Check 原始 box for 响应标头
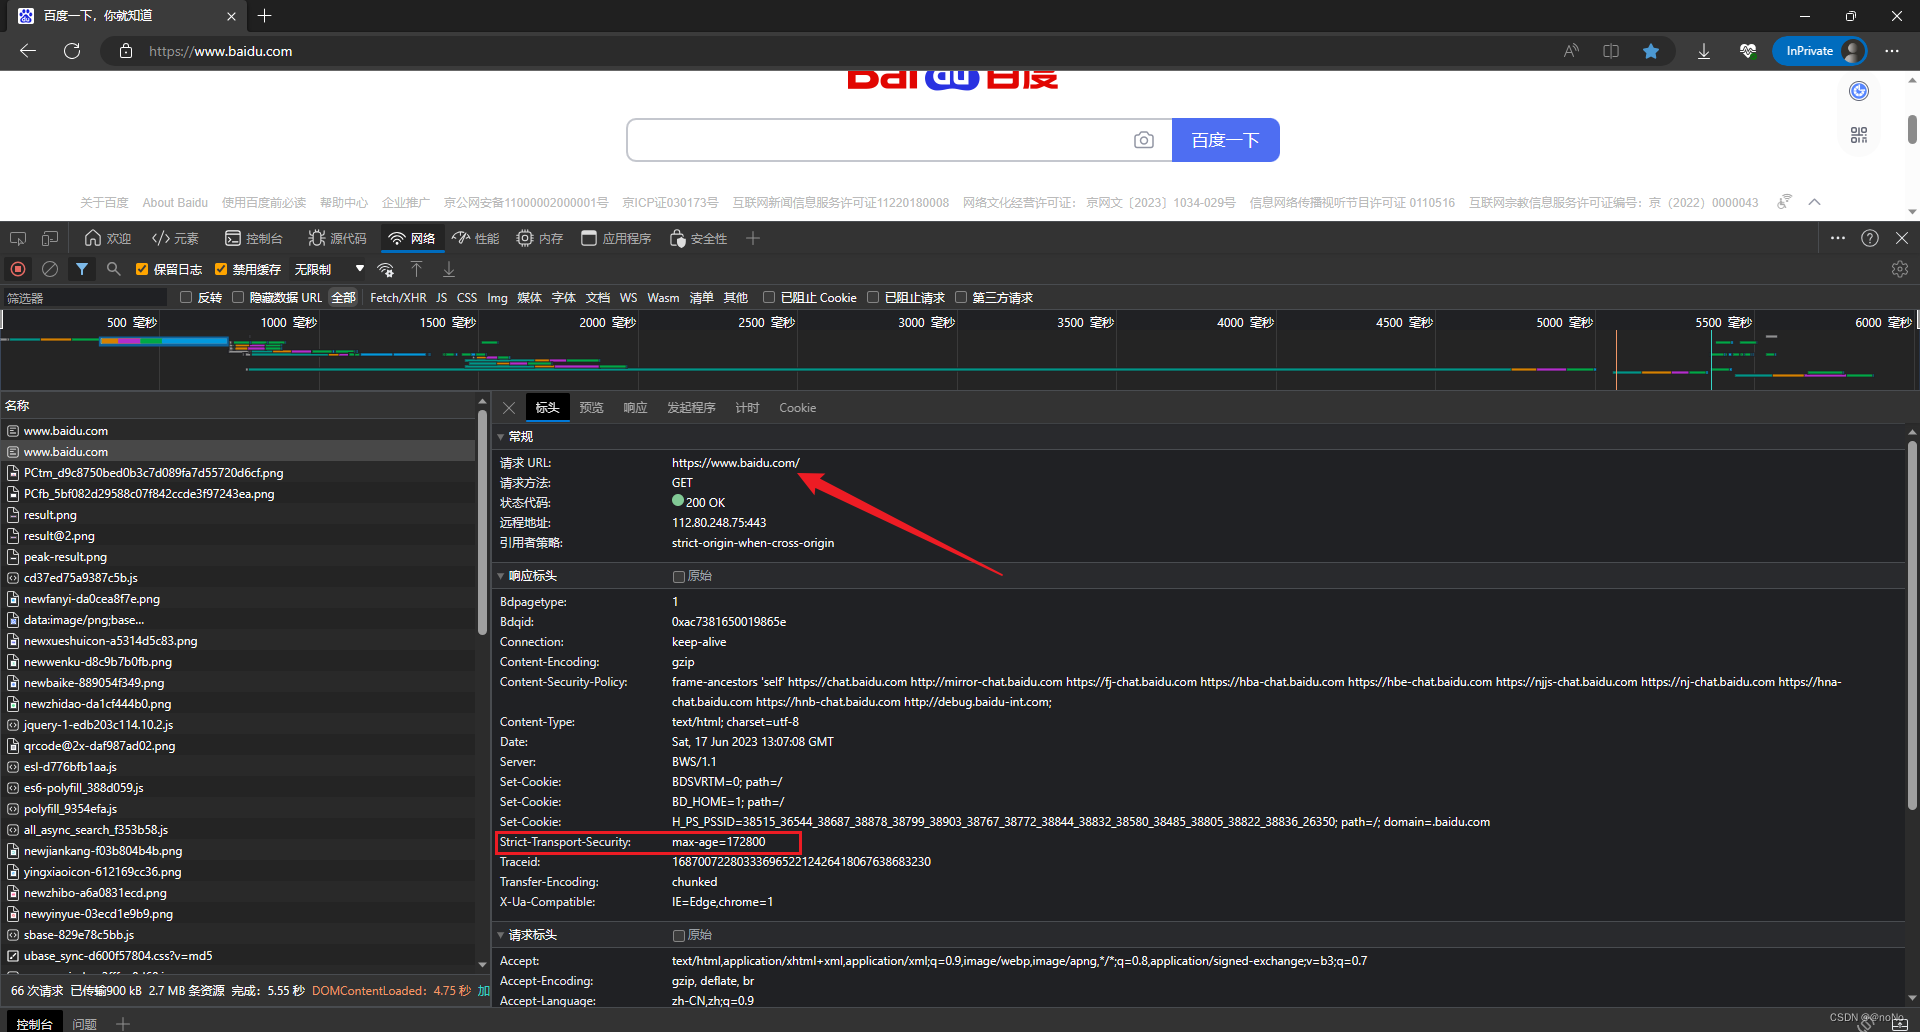 [x=679, y=577]
